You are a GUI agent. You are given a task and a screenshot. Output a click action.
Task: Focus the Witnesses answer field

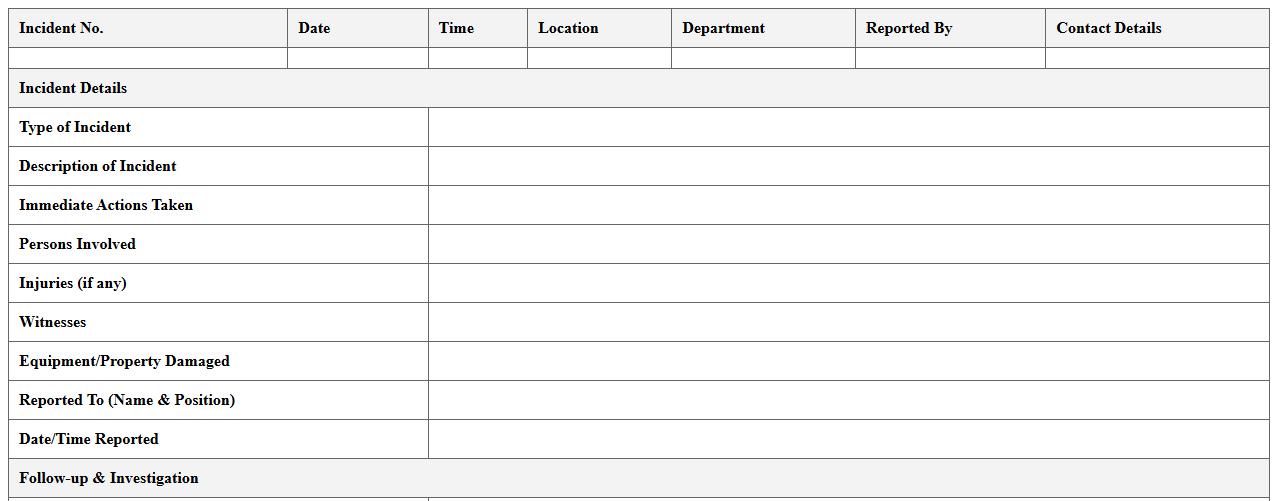[x=848, y=322]
